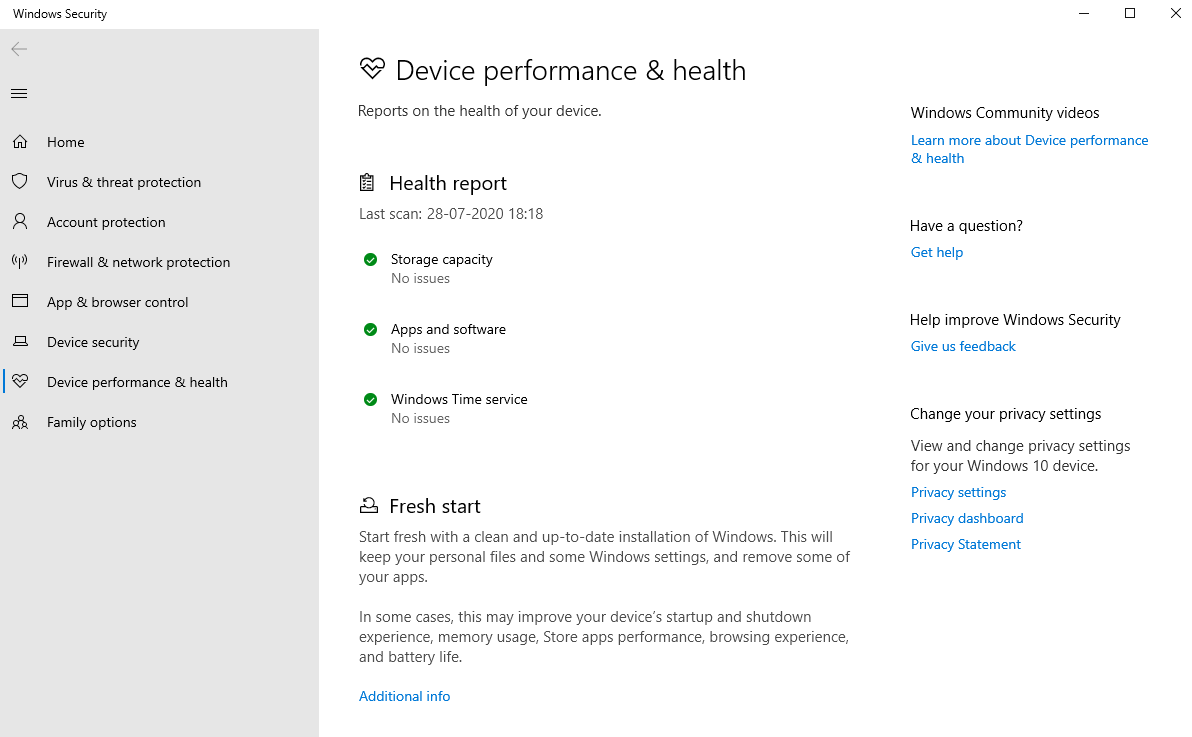
Task: Click the green checkmark beside Windows Time service
Action: [x=370, y=399]
